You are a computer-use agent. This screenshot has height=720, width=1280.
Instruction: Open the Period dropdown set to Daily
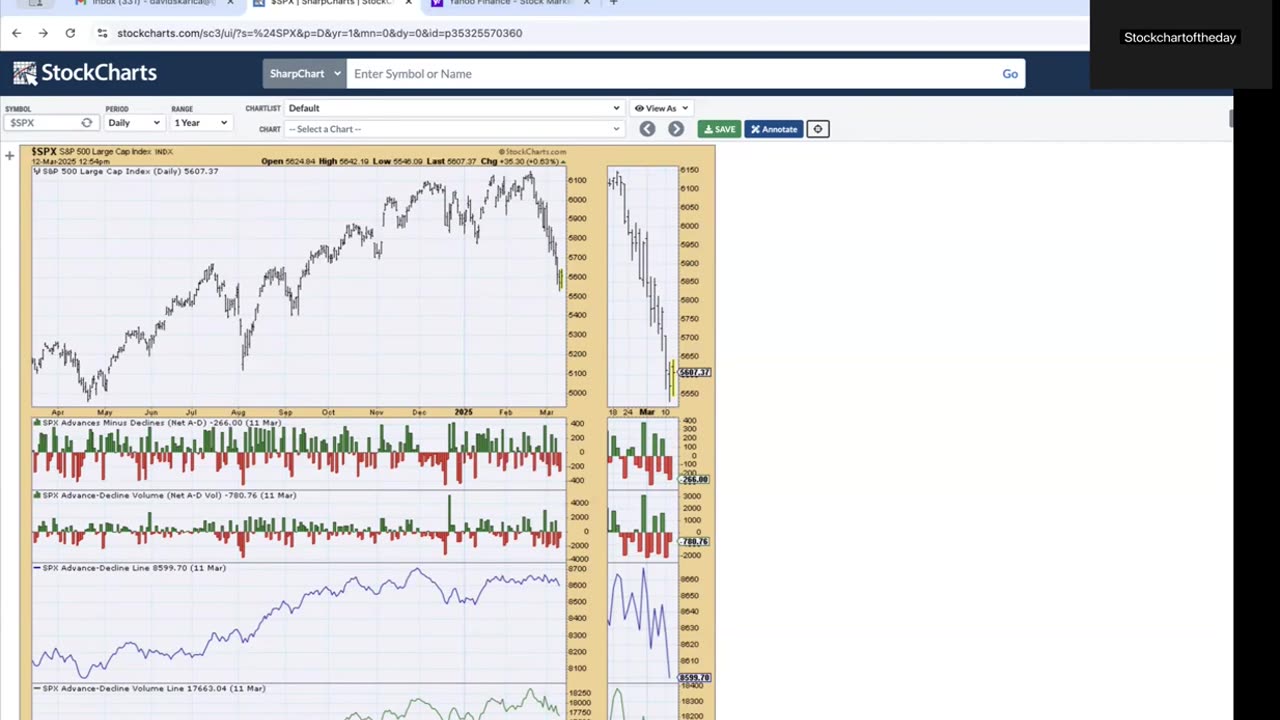(133, 123)
